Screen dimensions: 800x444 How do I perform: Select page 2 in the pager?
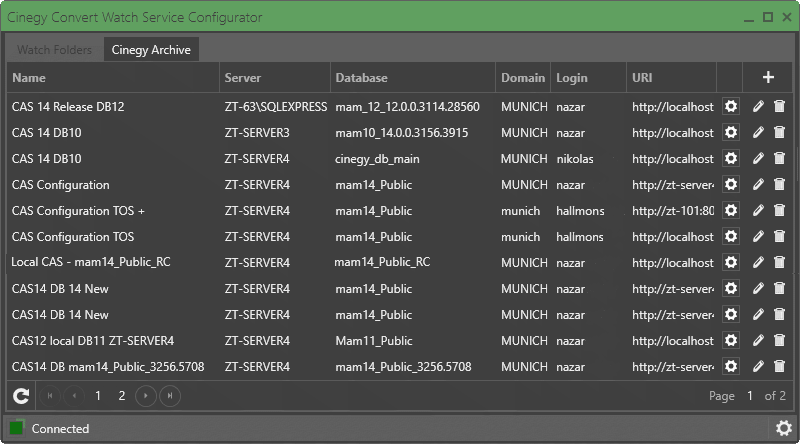click(122, 396)
